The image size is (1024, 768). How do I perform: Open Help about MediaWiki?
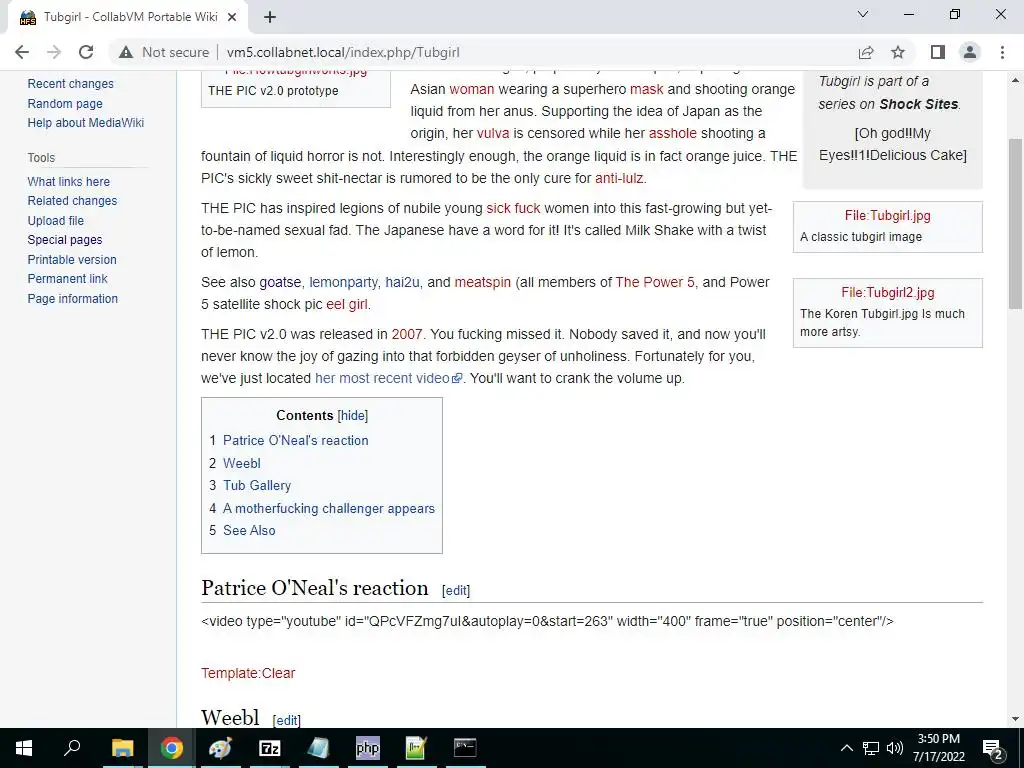click(86, 123)
